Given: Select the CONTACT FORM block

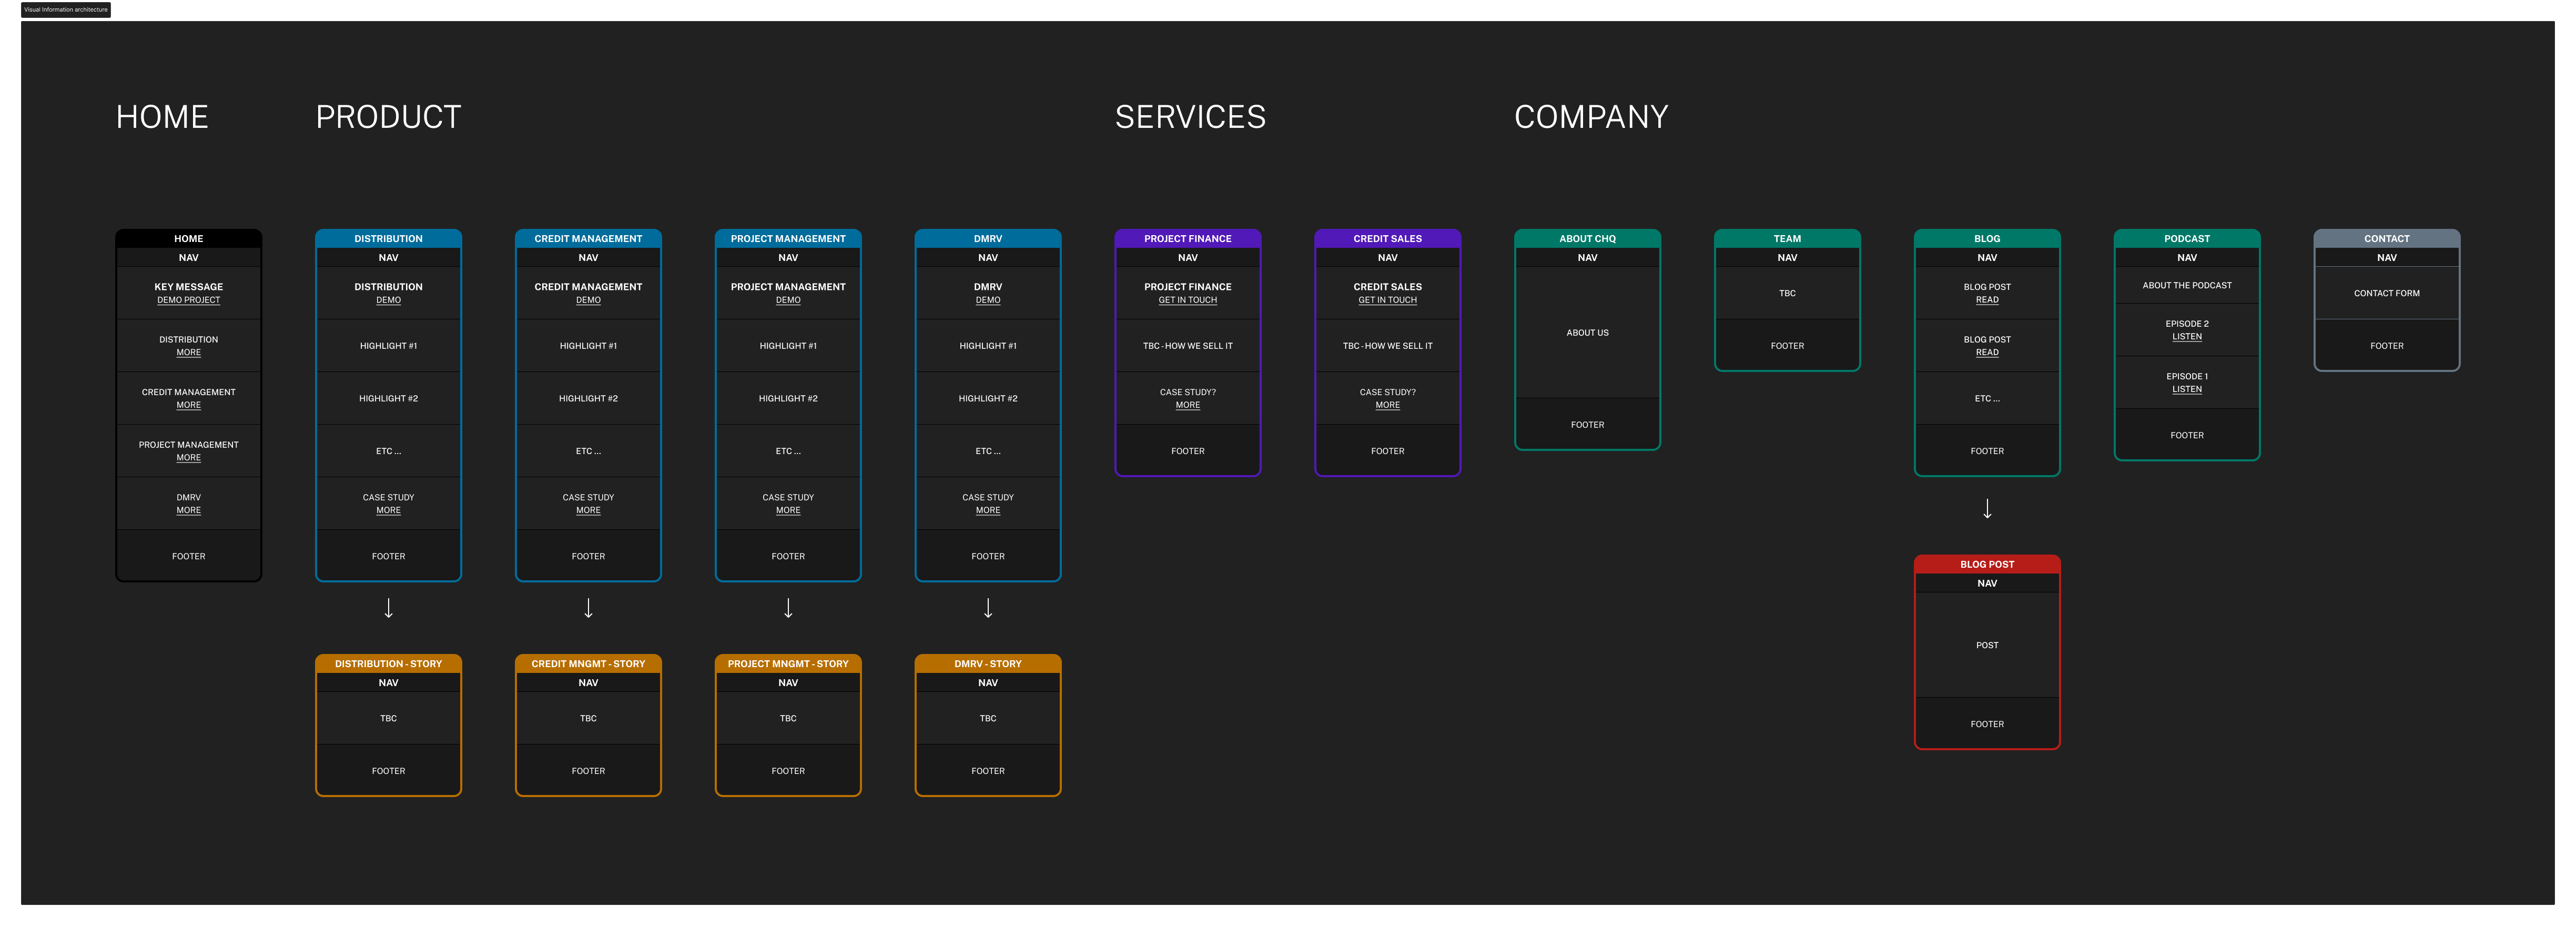Looking at the screenshot, I should pos(2386,293).
